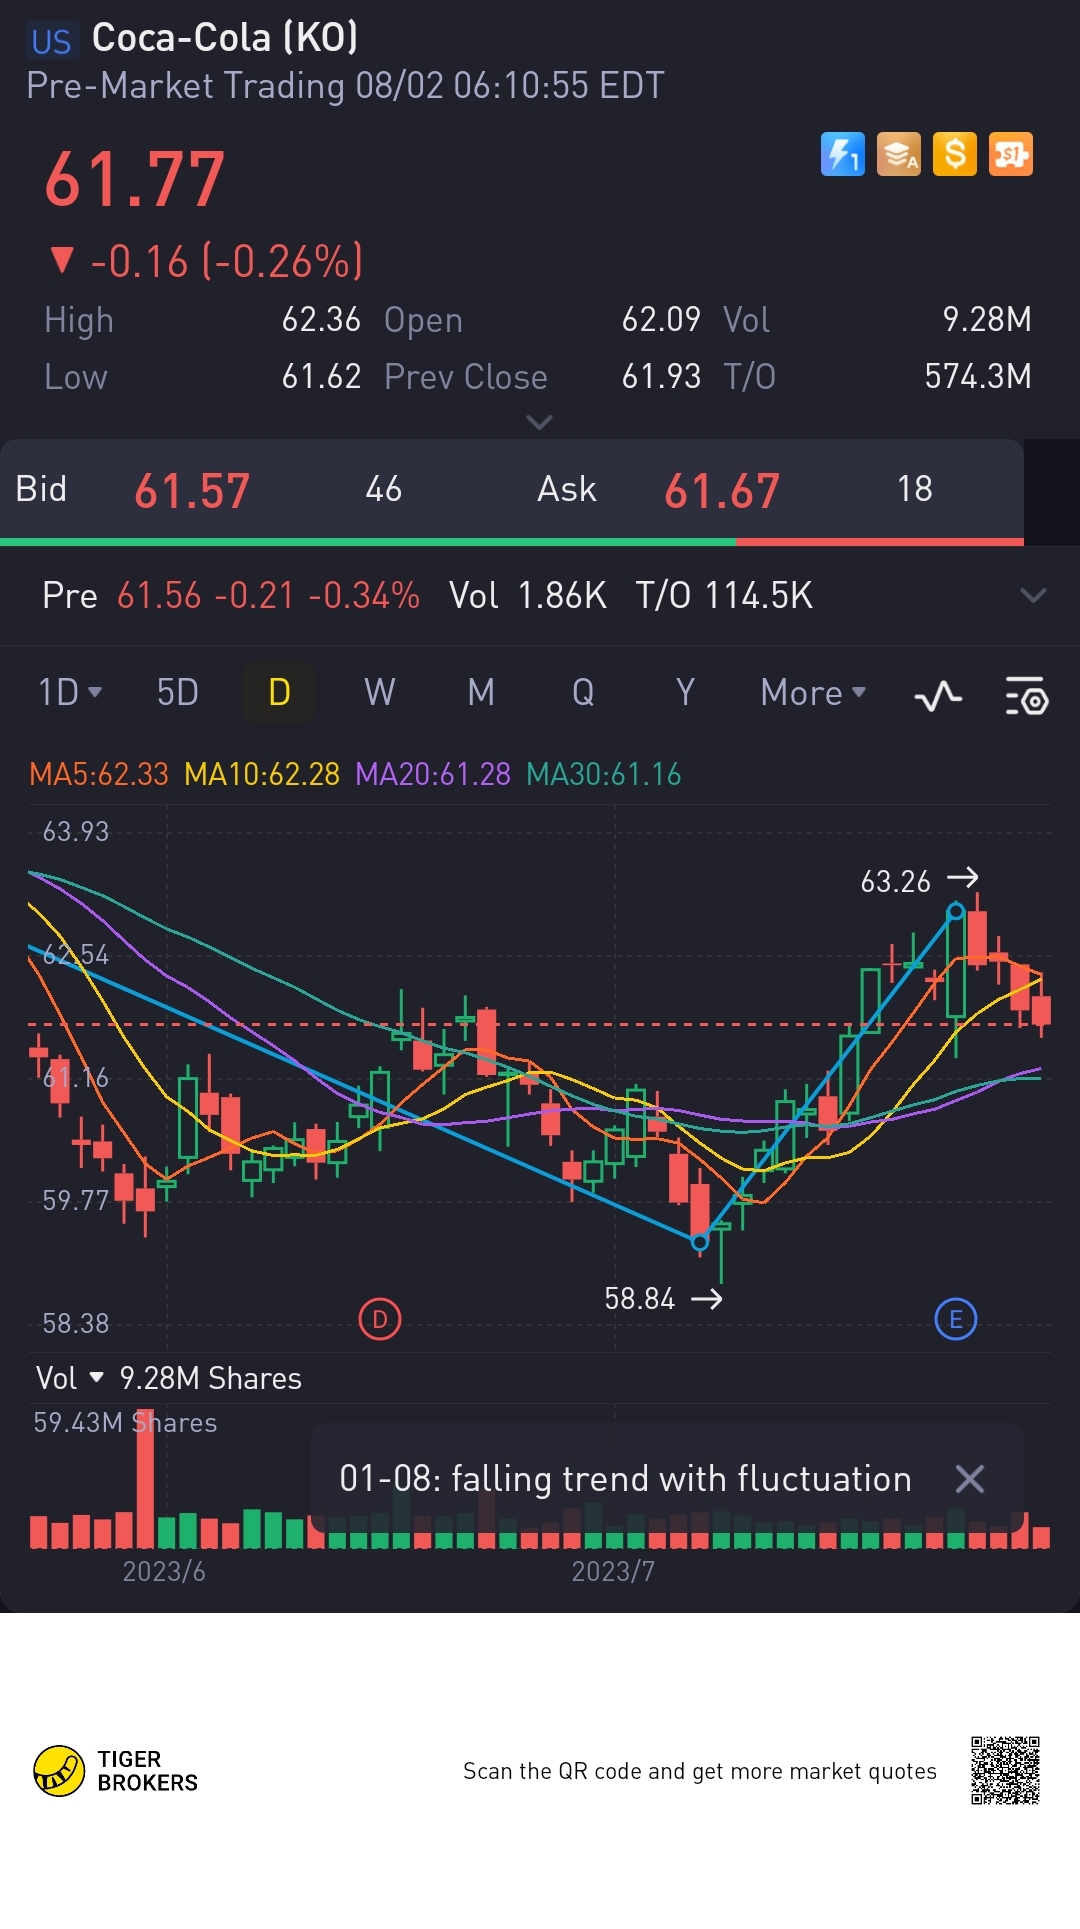Tap the Pre-Market Trading timestamp line

pos(345,86)
